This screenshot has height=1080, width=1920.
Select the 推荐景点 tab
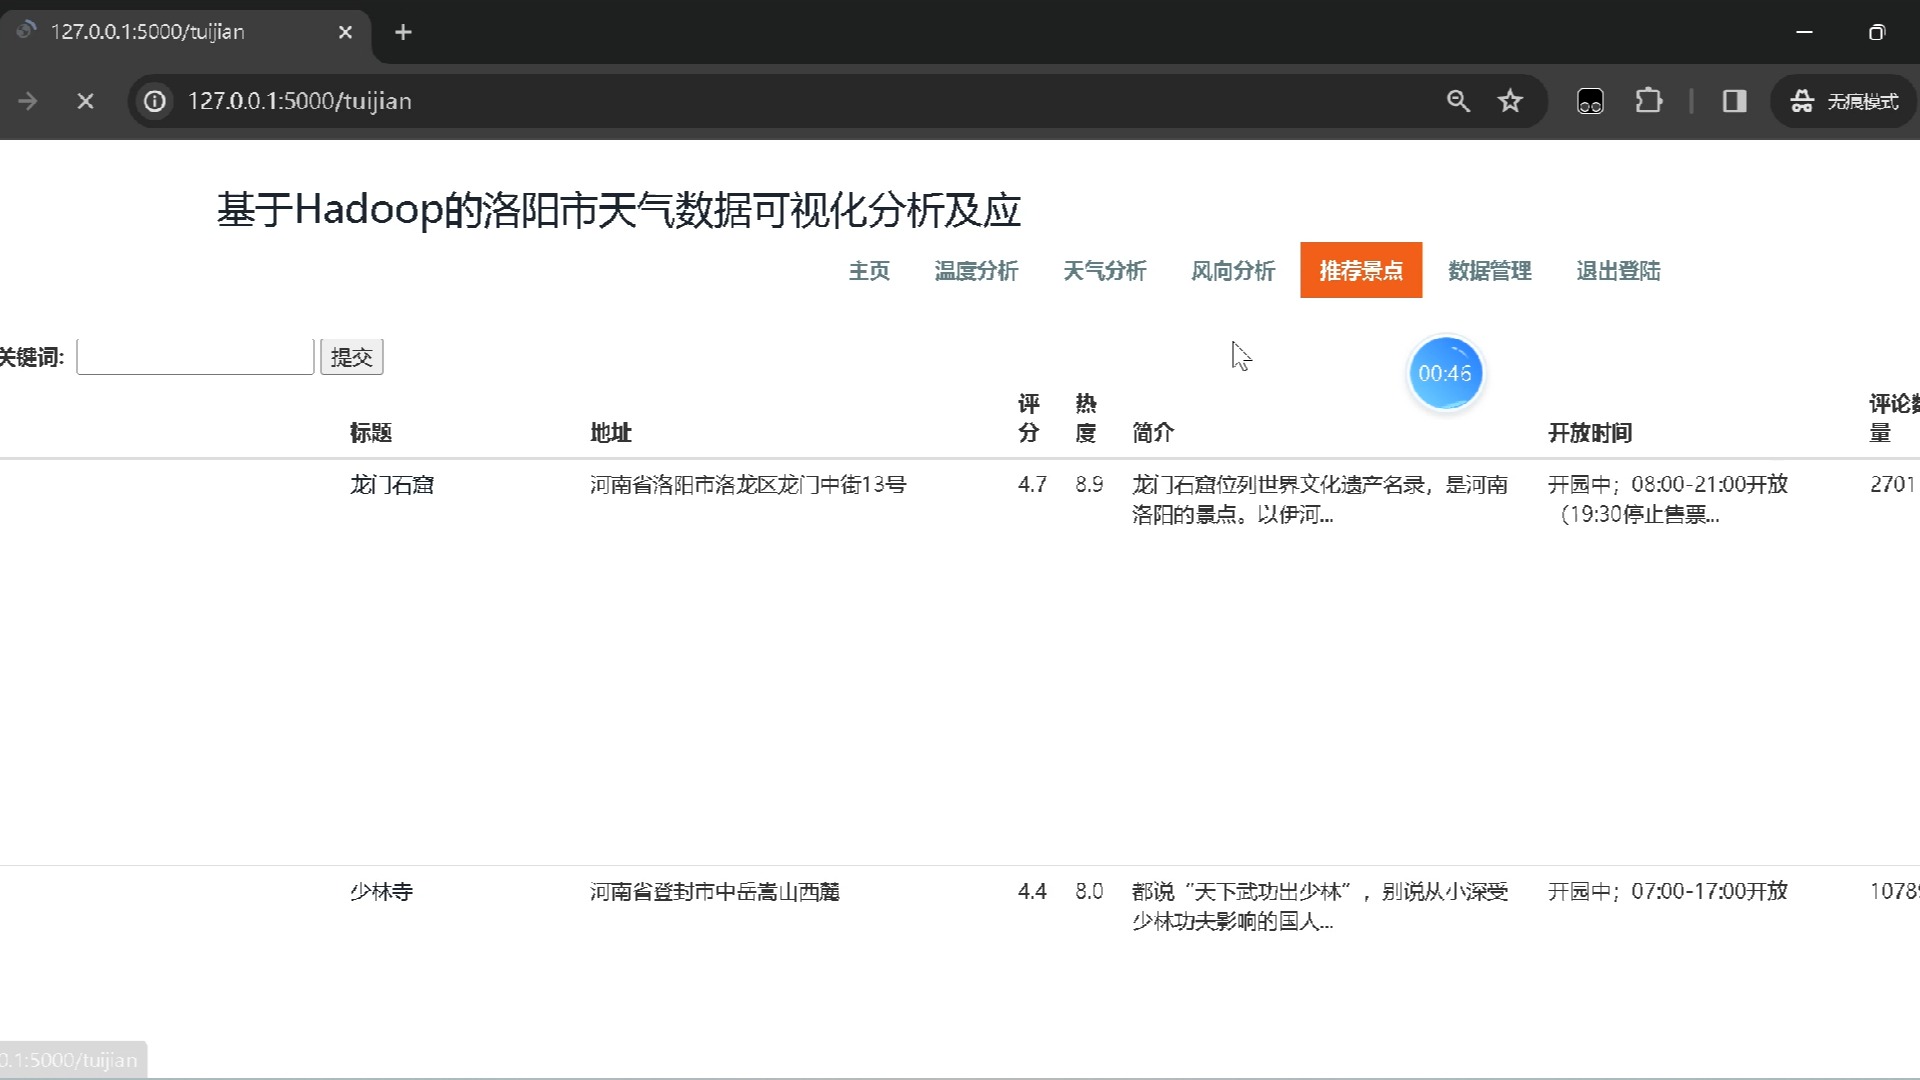pyautogui.click(x=1361, y=271)
